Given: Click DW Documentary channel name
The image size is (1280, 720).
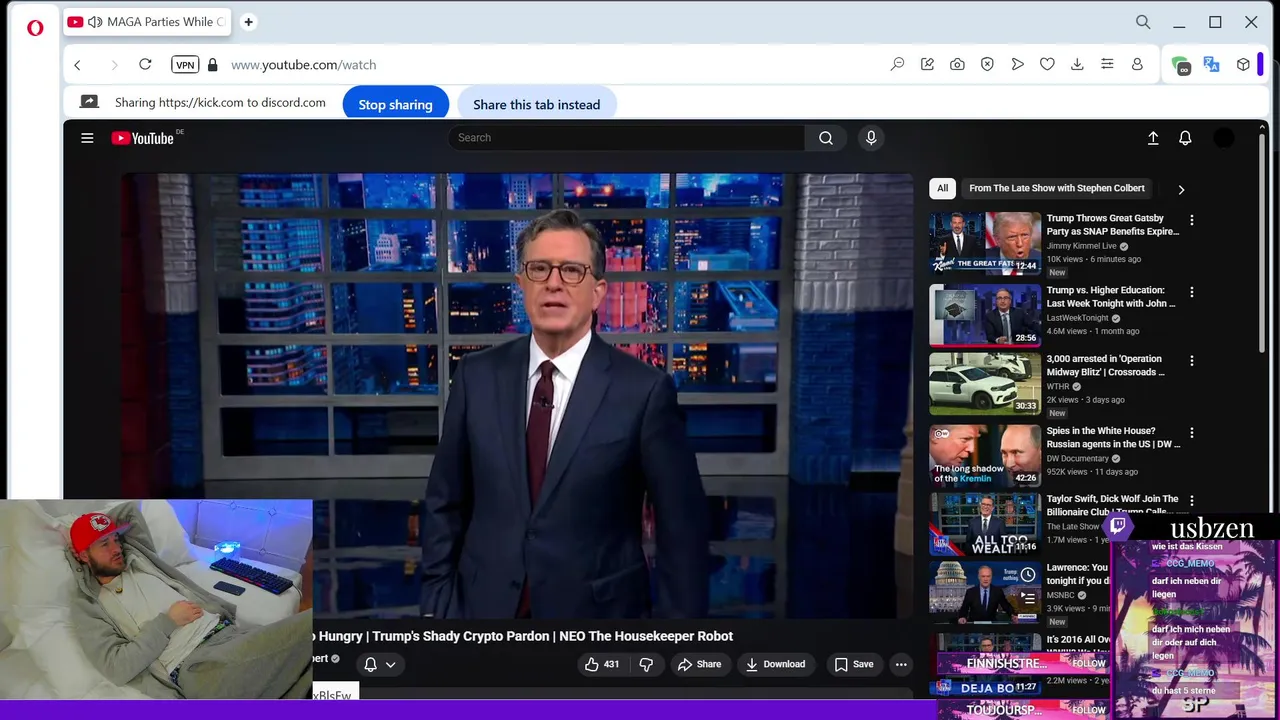Looking at the screenshot, I should (1078, 458).
